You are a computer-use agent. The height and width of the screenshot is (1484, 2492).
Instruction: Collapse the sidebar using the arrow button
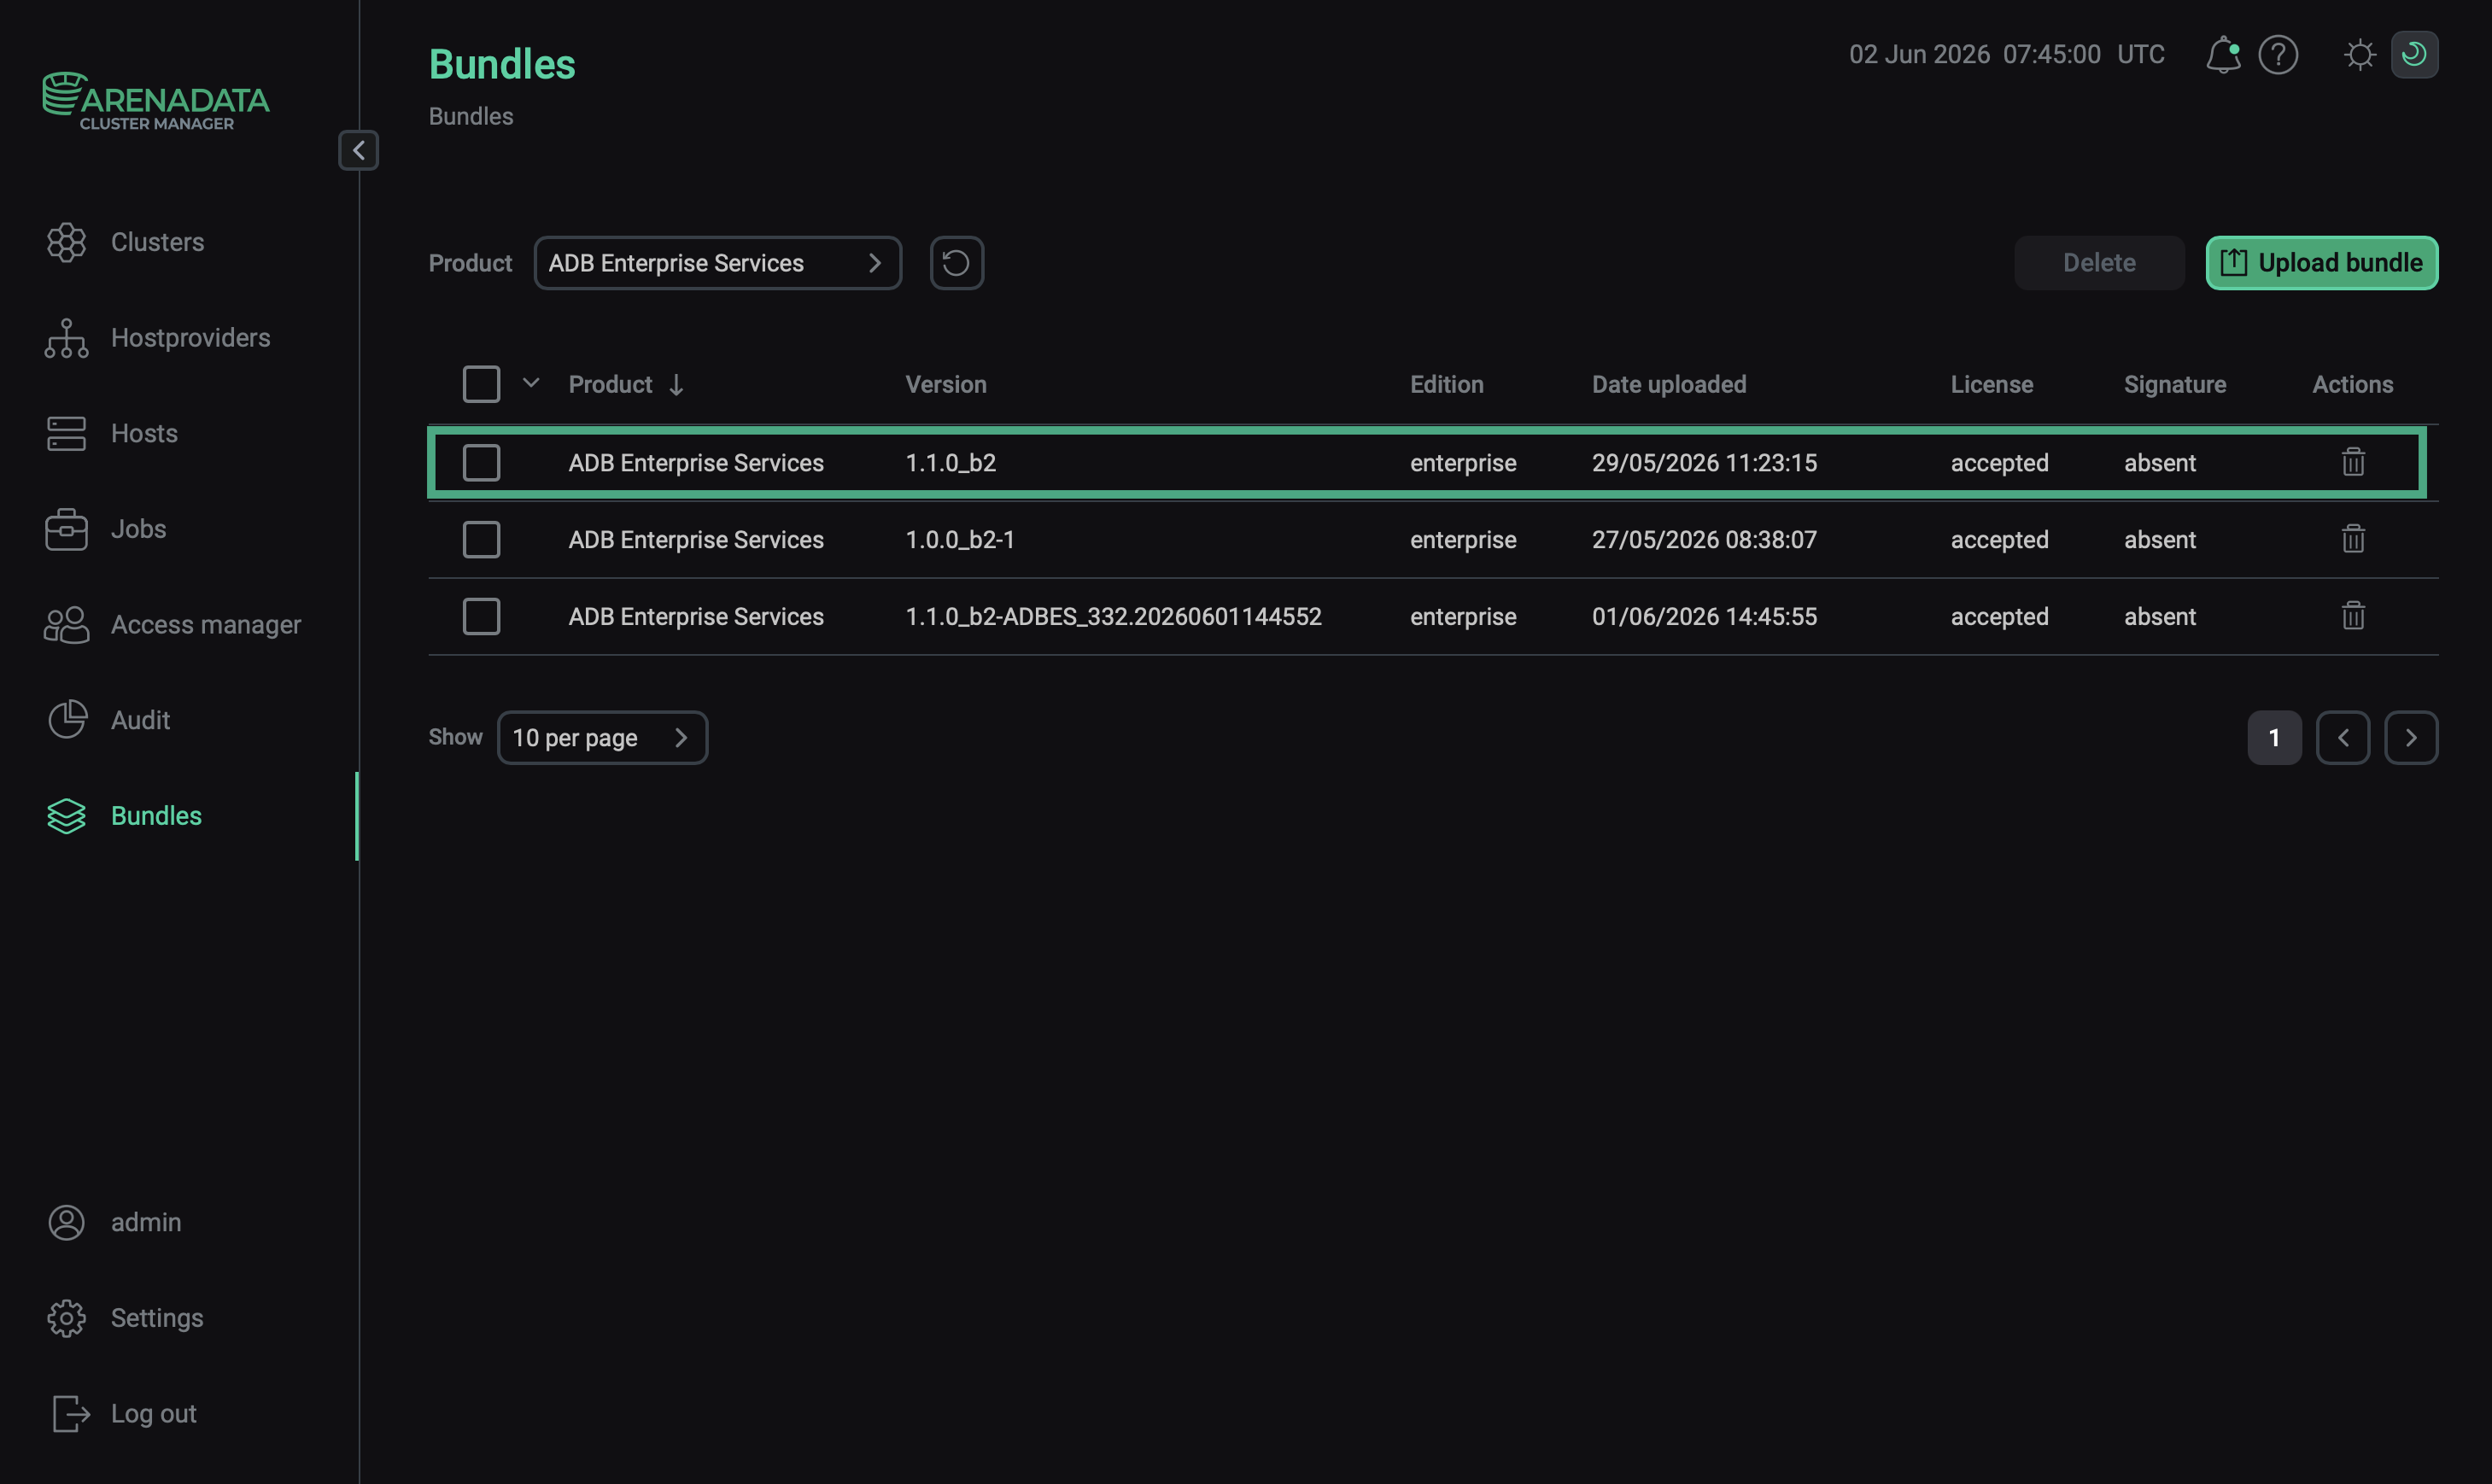358,150
